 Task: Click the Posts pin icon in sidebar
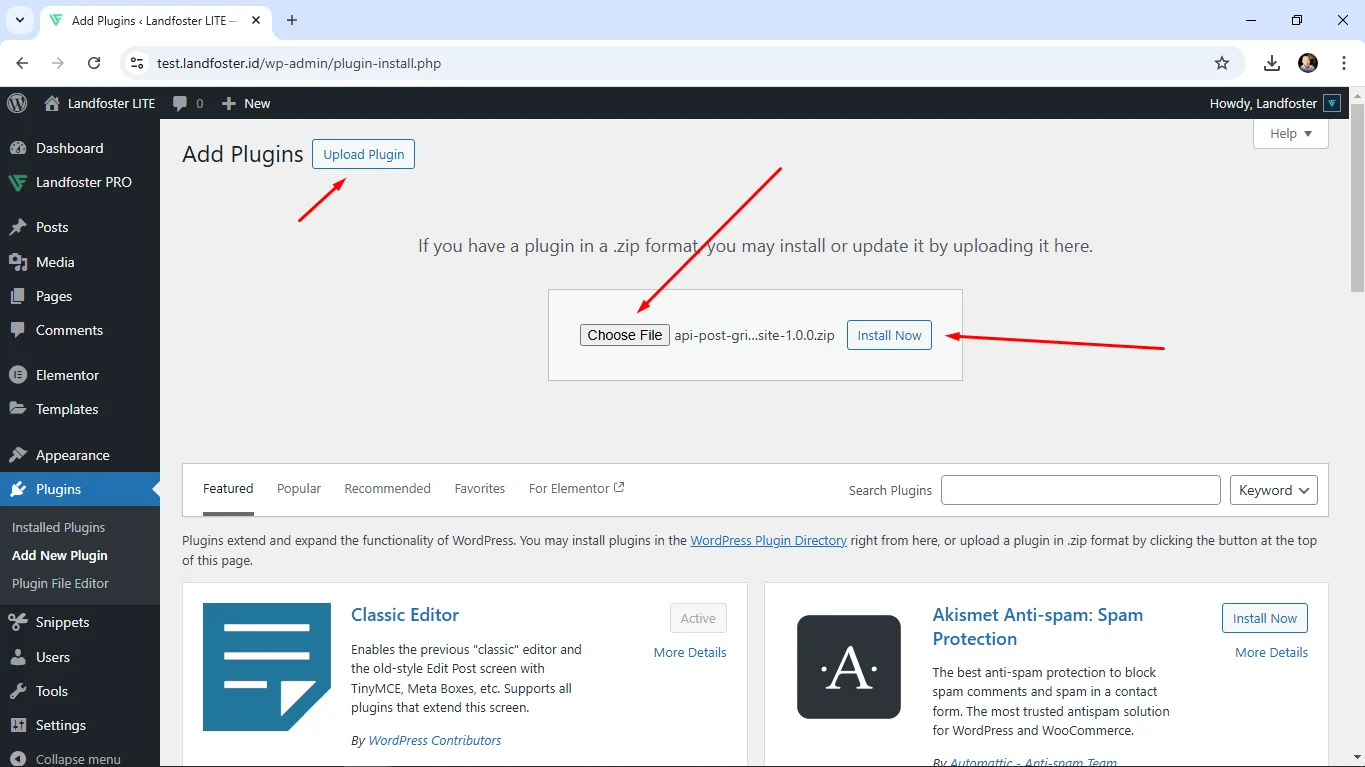click(x=18, y=227)
